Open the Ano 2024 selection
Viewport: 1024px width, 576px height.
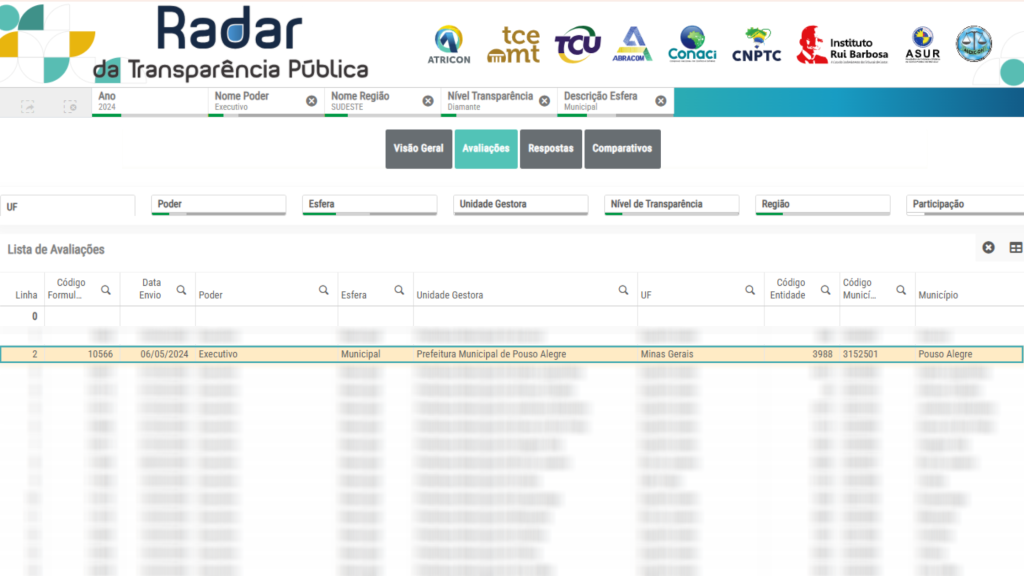149,102
